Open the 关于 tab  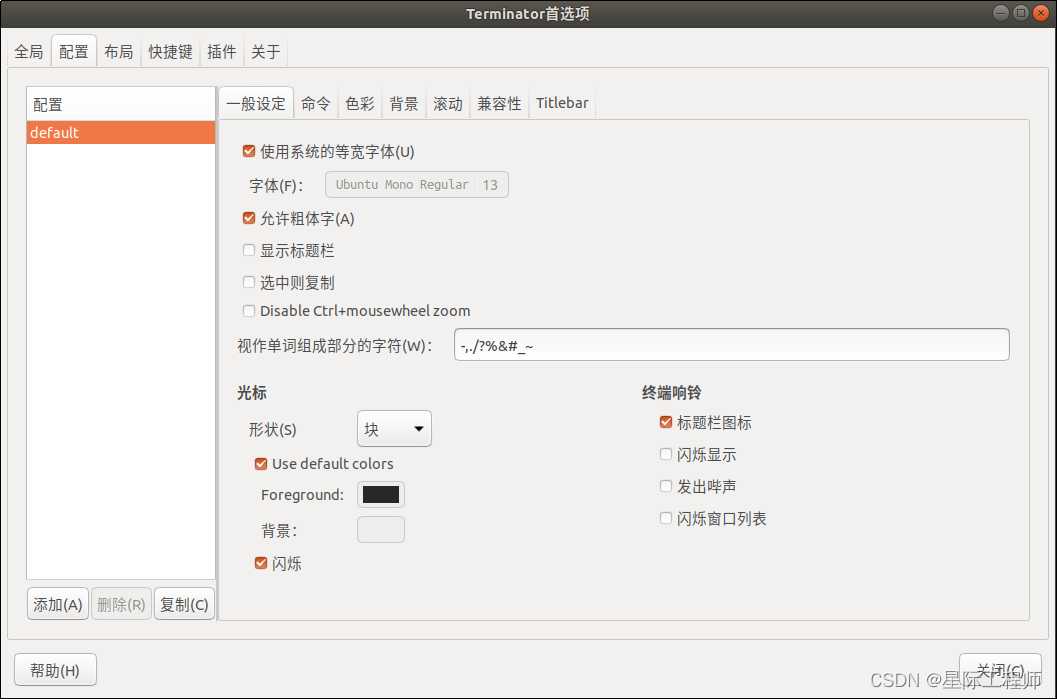(266, 52)
